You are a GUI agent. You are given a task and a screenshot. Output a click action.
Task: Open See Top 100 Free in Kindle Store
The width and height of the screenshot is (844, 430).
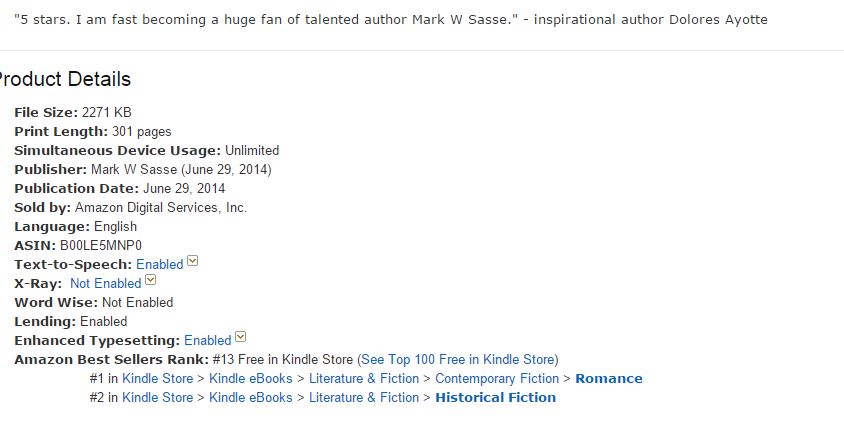458,360
